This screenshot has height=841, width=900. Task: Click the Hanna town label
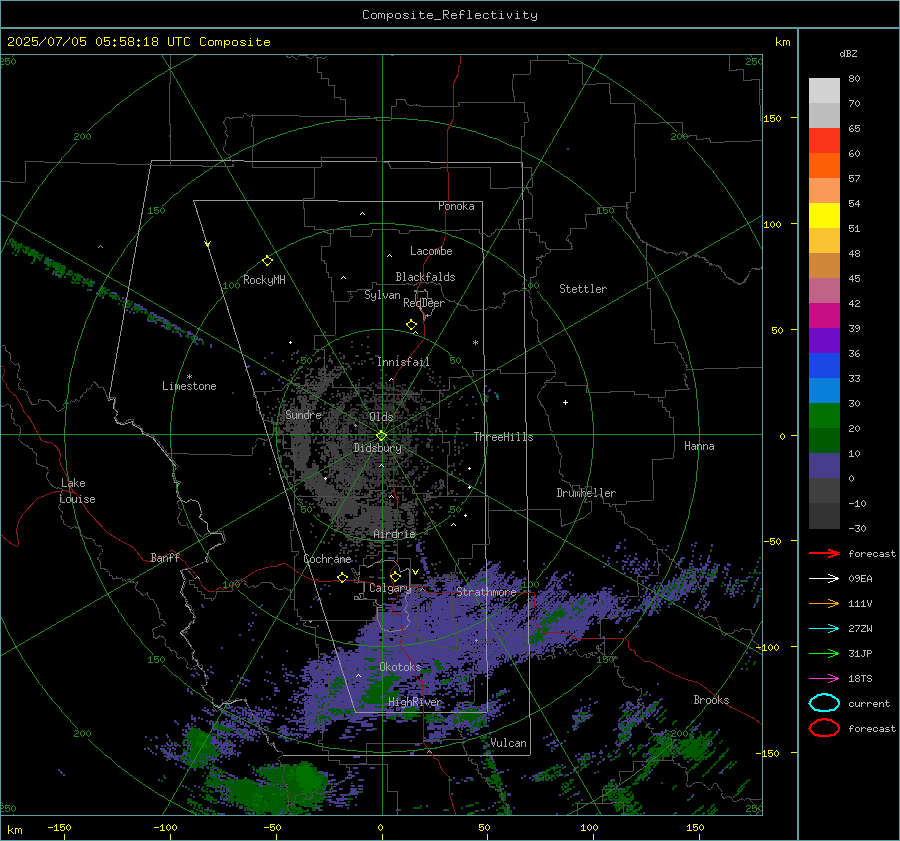(699, 446)
